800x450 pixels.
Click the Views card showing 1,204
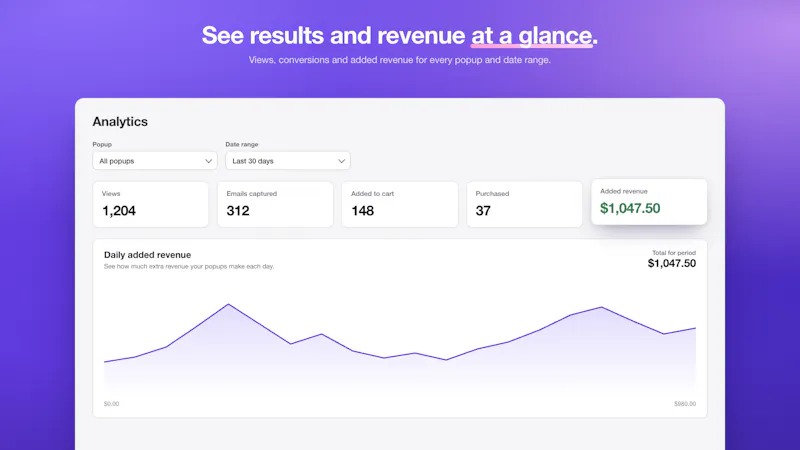[x=151, y=204]
